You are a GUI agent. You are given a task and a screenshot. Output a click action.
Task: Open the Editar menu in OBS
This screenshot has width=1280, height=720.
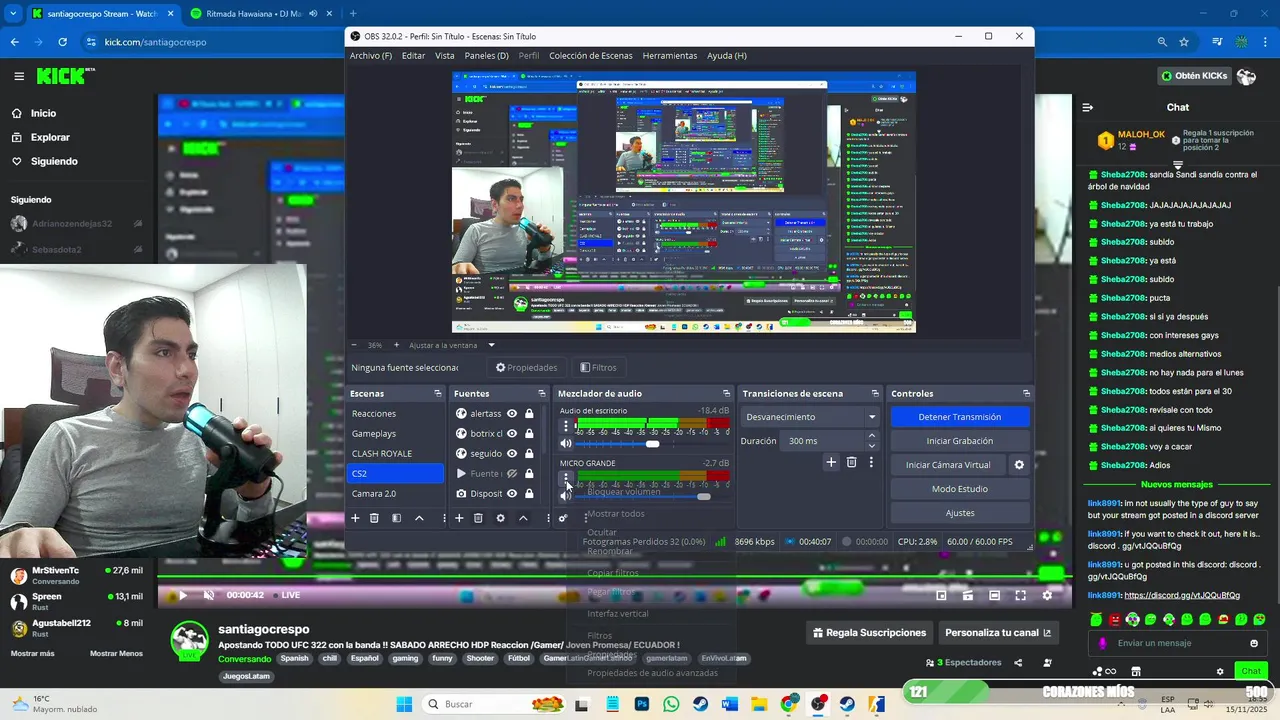413,55
